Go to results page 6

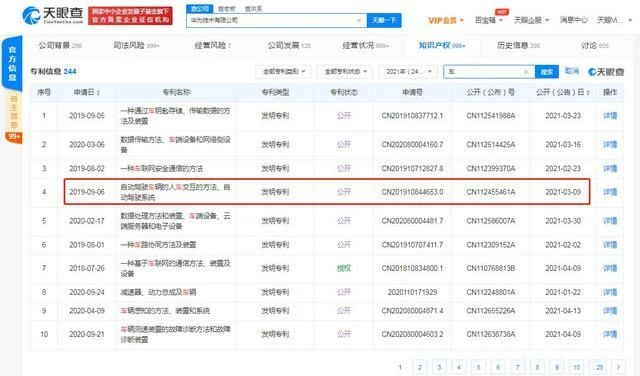point(498,367)
